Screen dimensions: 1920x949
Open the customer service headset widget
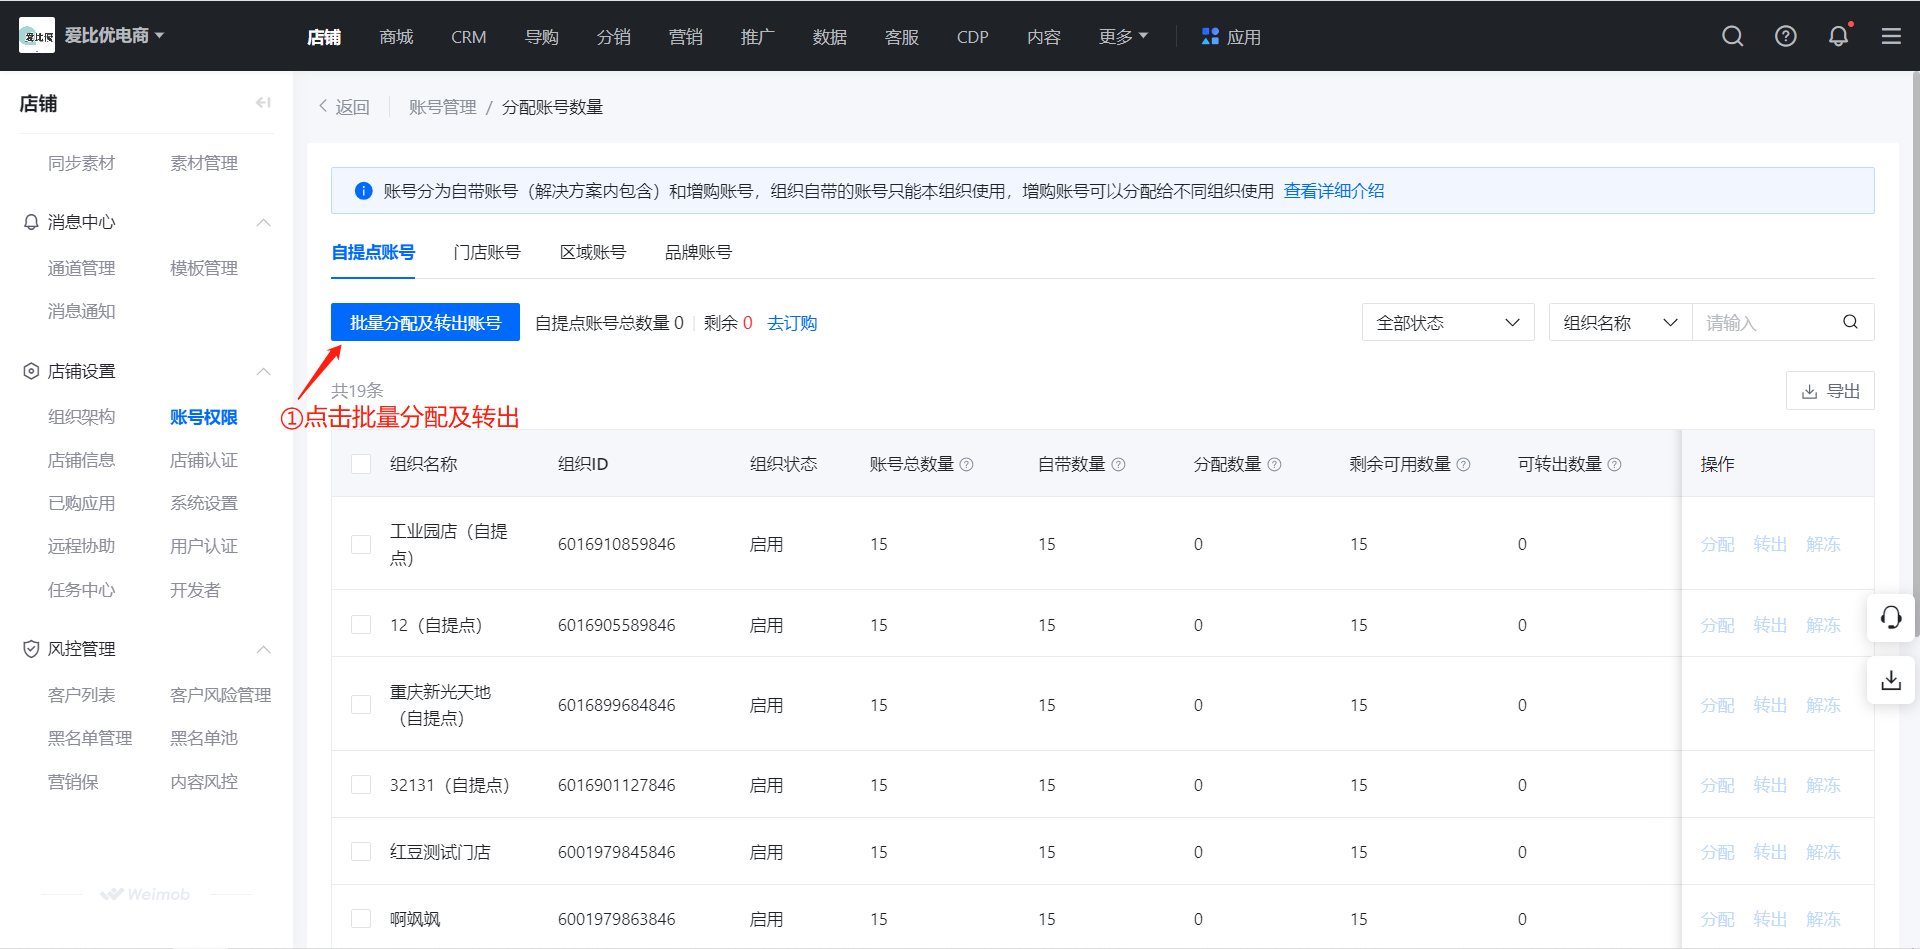[x=1891, y=618]
